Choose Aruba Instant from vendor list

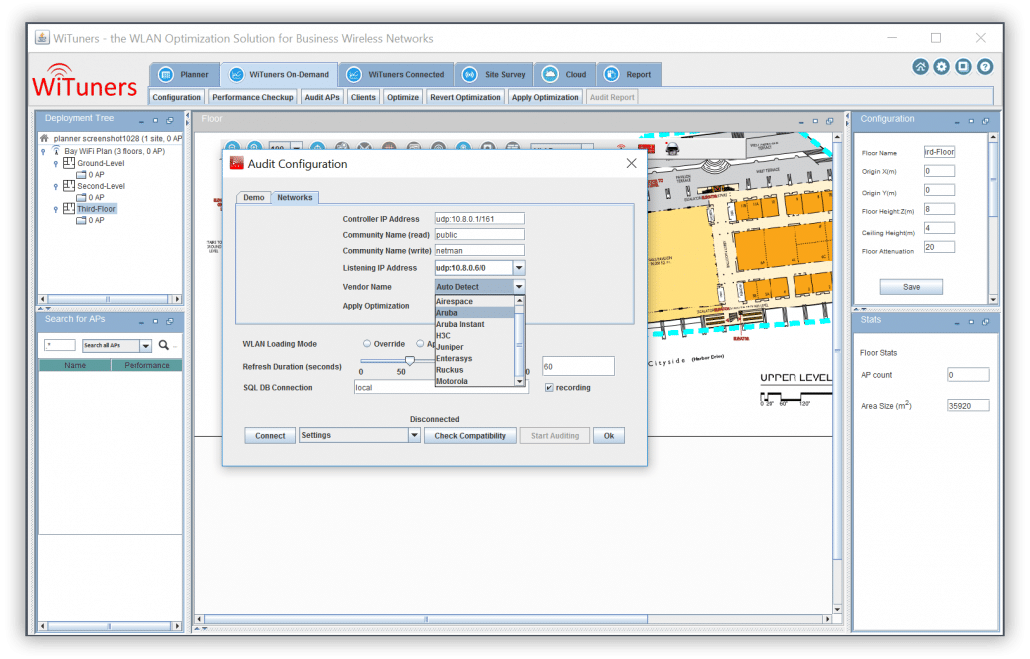(474, 324)
